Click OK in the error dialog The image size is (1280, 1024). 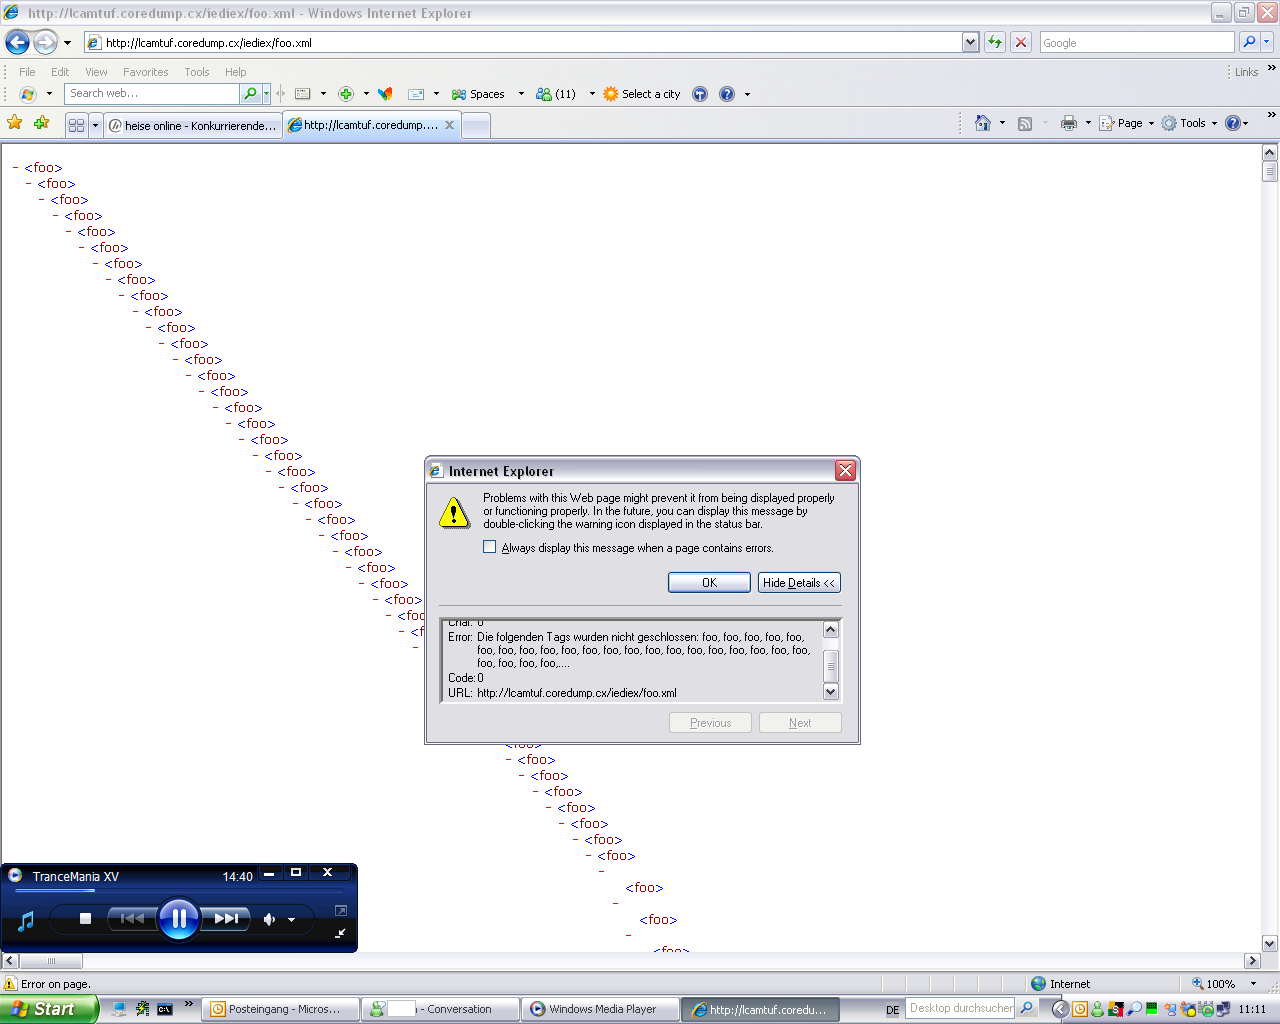tap(709, 583)
